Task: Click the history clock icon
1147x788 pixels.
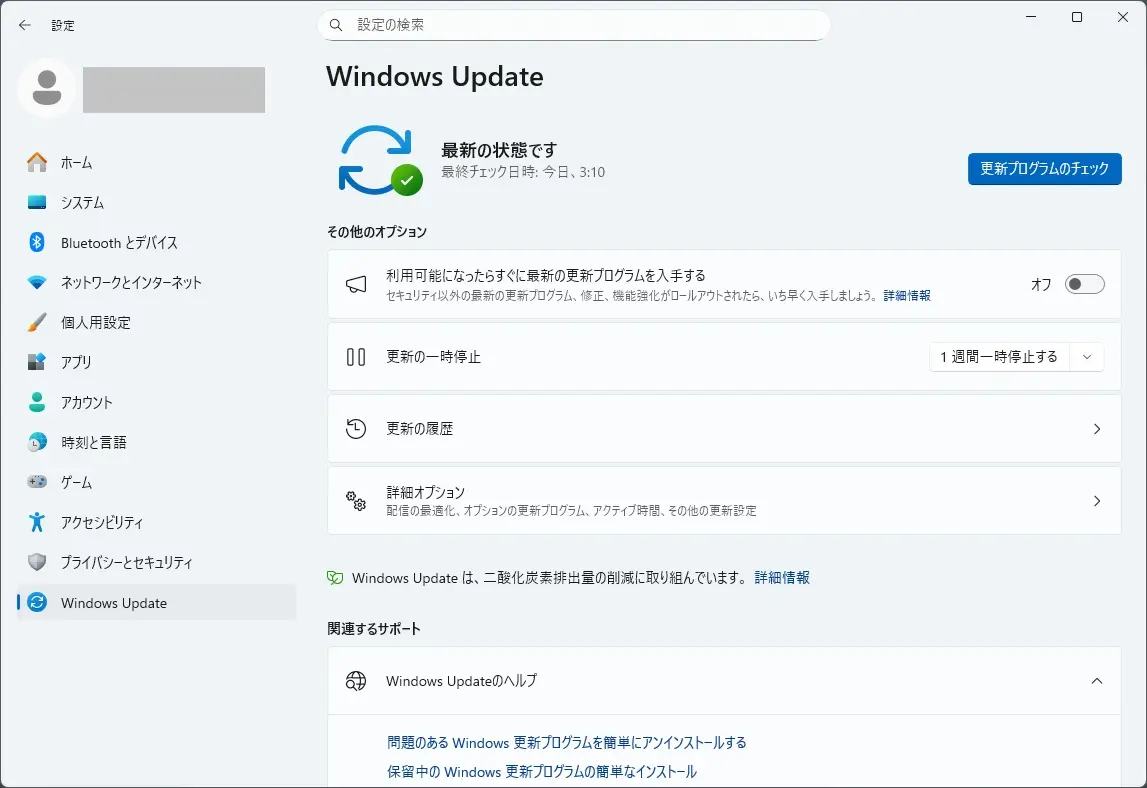Action: [356, 429]
